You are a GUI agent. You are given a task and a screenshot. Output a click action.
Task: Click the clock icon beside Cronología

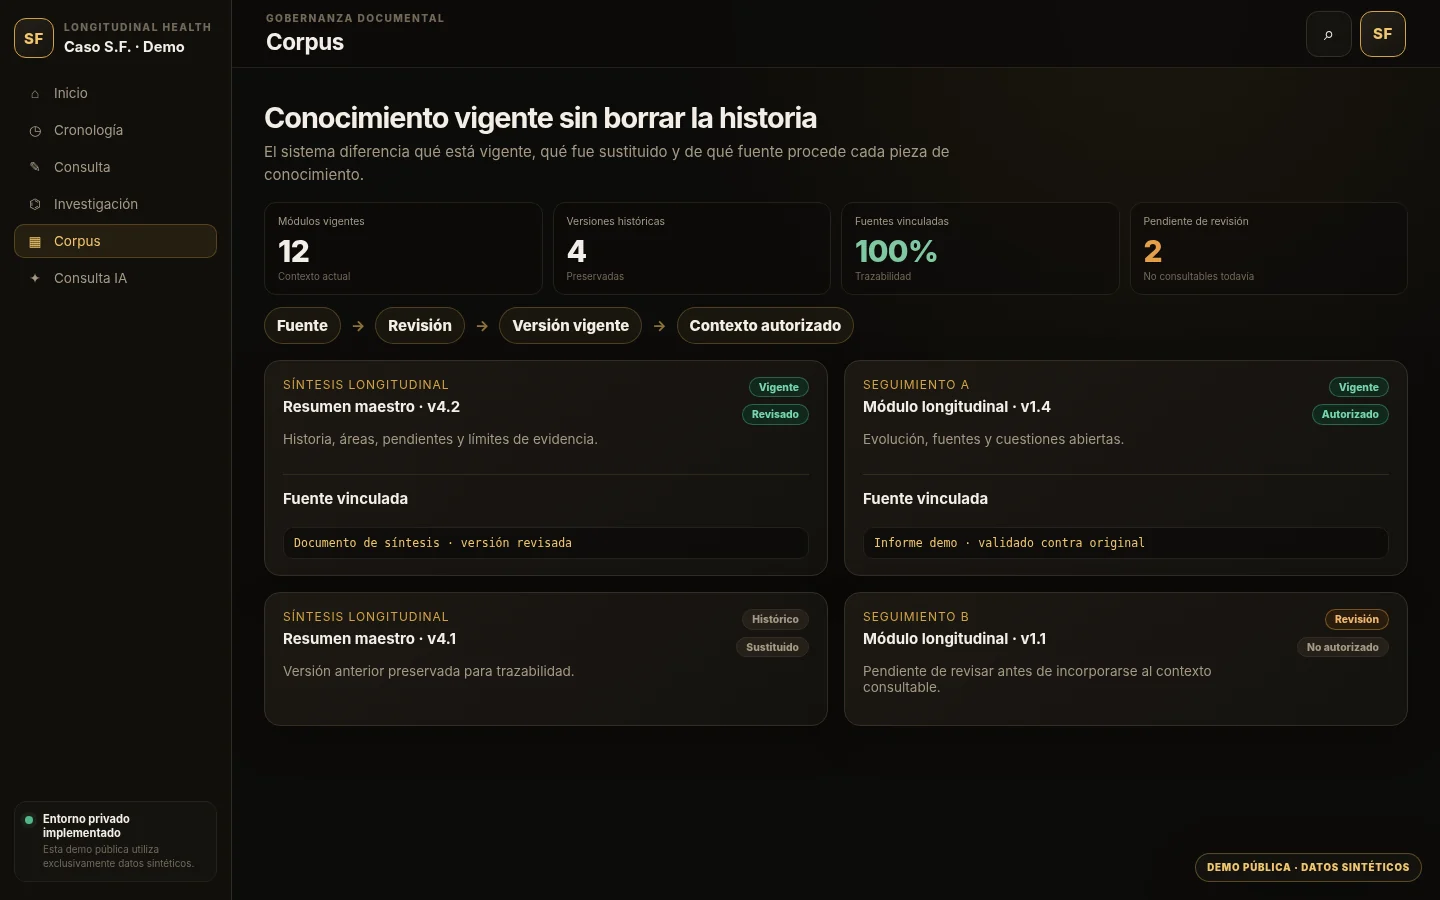(35, 131)
